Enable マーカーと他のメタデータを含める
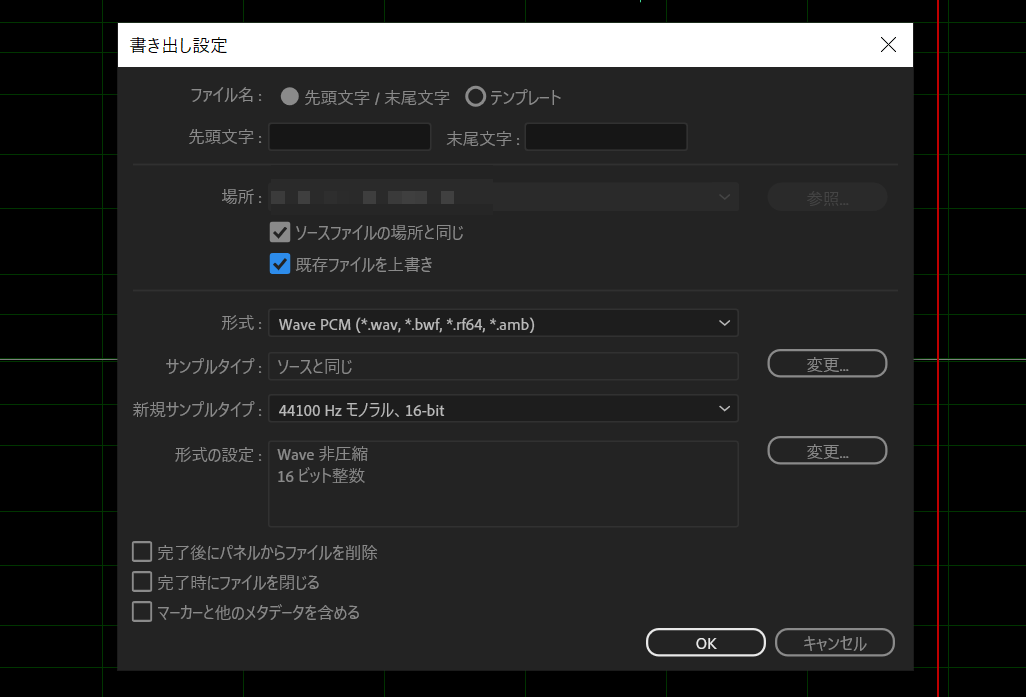The width and height of the screenshot is (1026, 697). click(x=141, y=611)
